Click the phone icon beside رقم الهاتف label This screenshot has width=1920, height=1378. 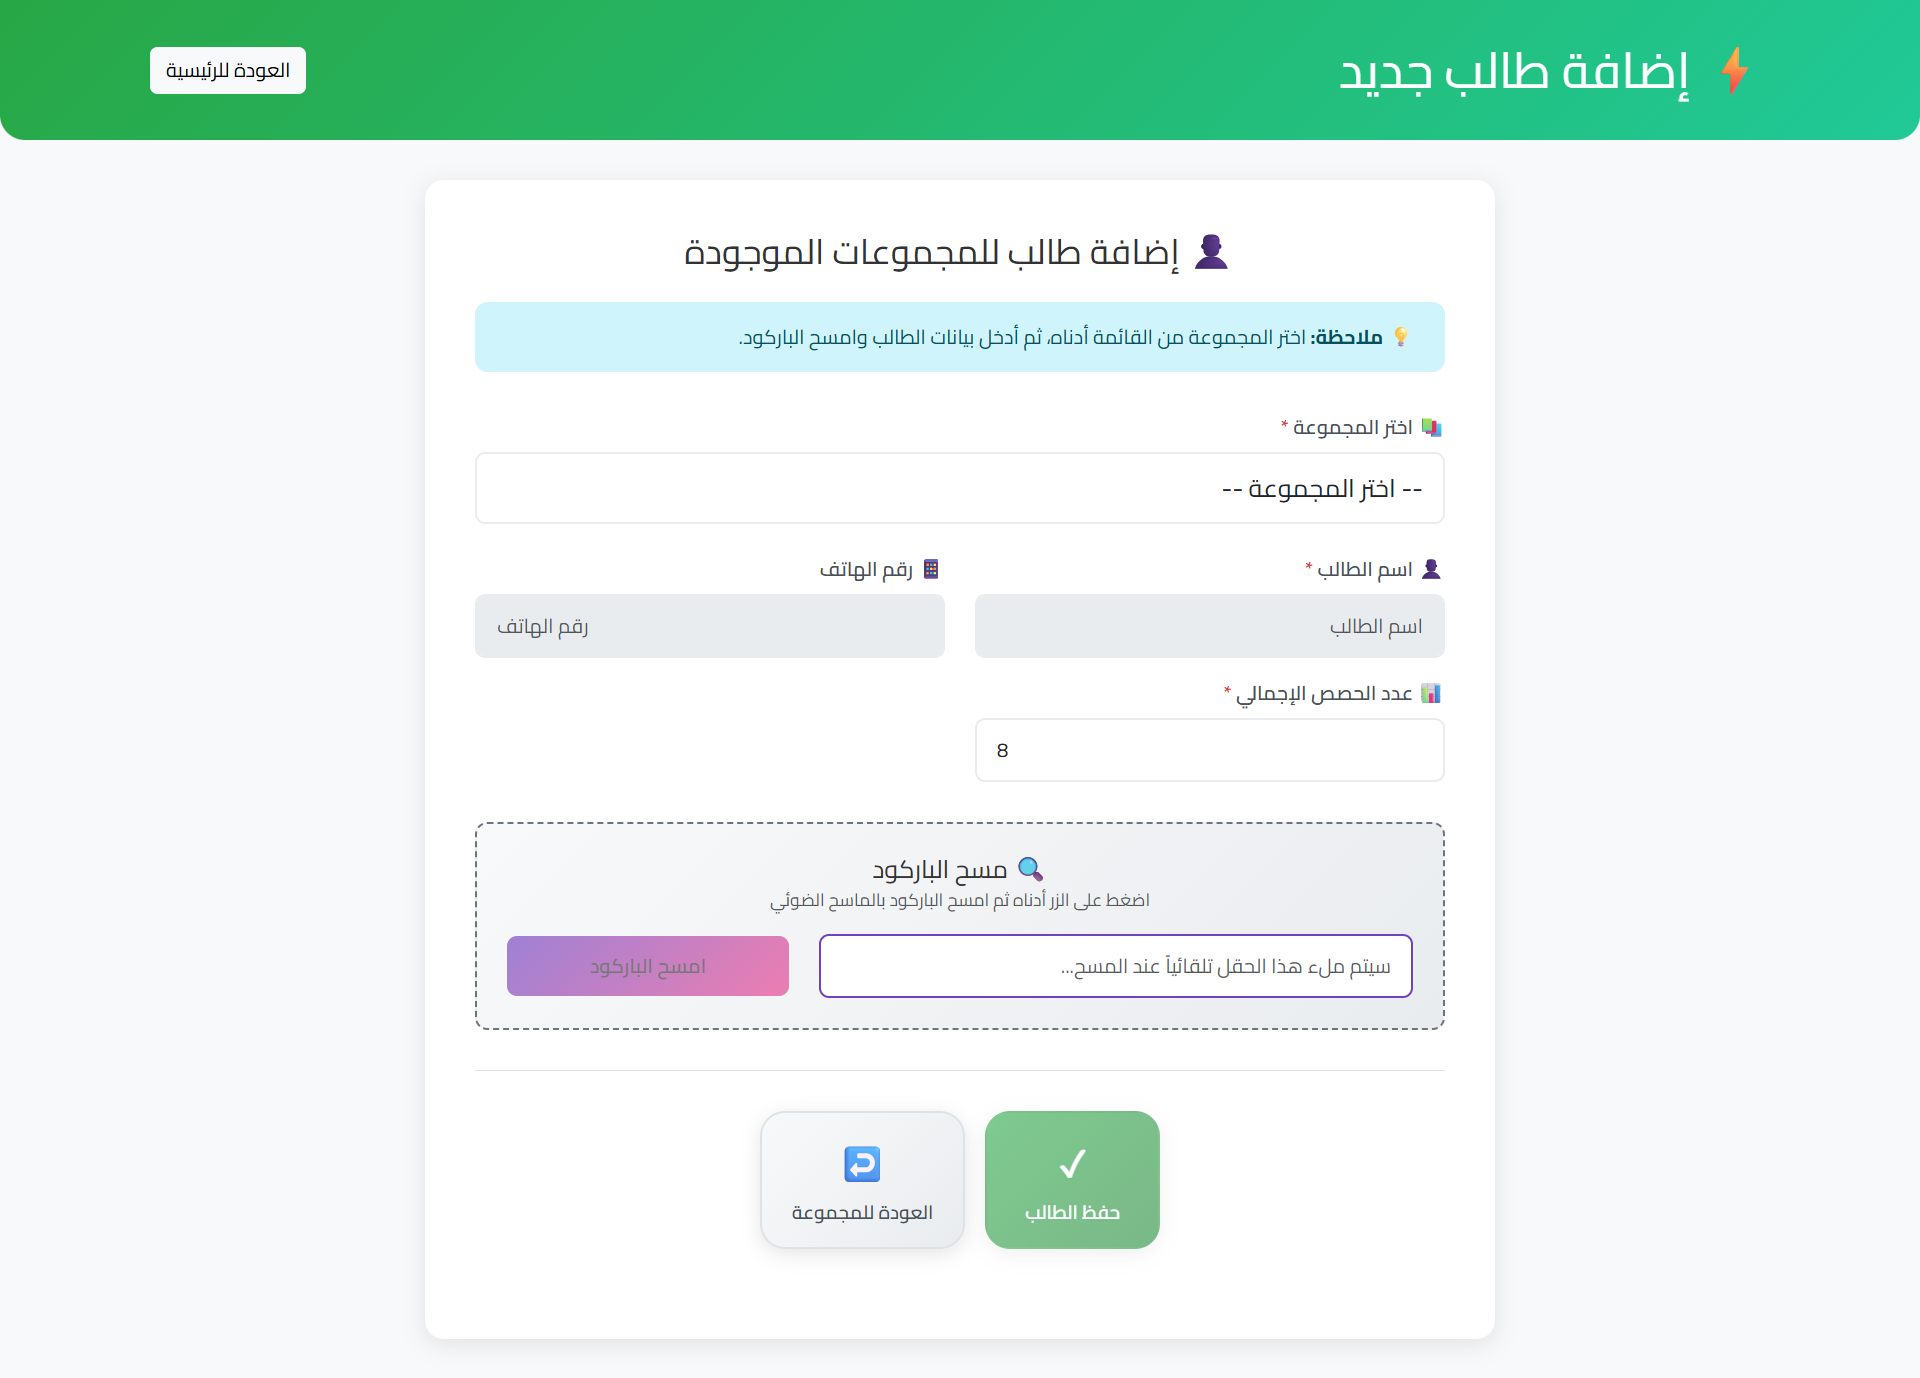(x=931, y=569)
